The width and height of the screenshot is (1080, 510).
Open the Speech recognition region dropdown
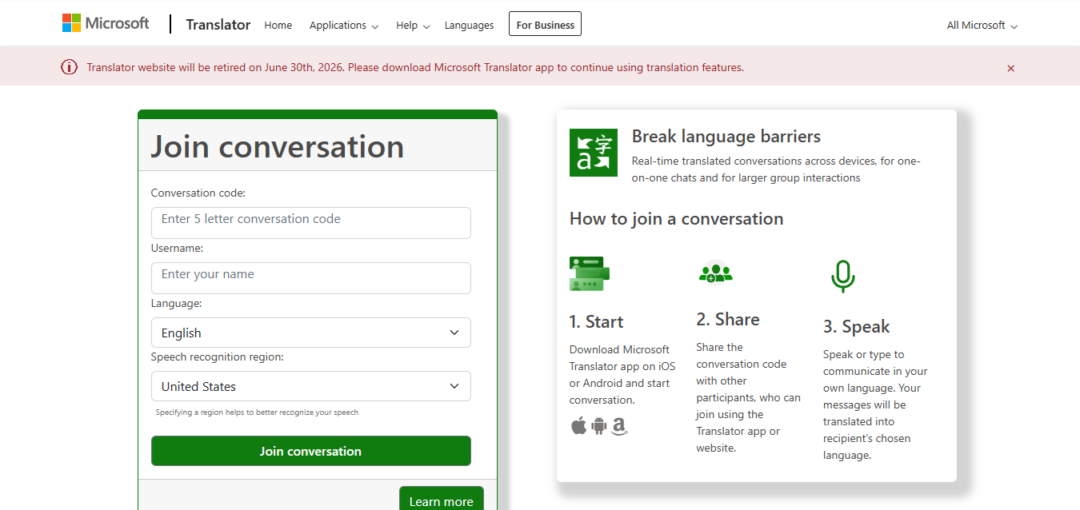[x=310, y=386]
